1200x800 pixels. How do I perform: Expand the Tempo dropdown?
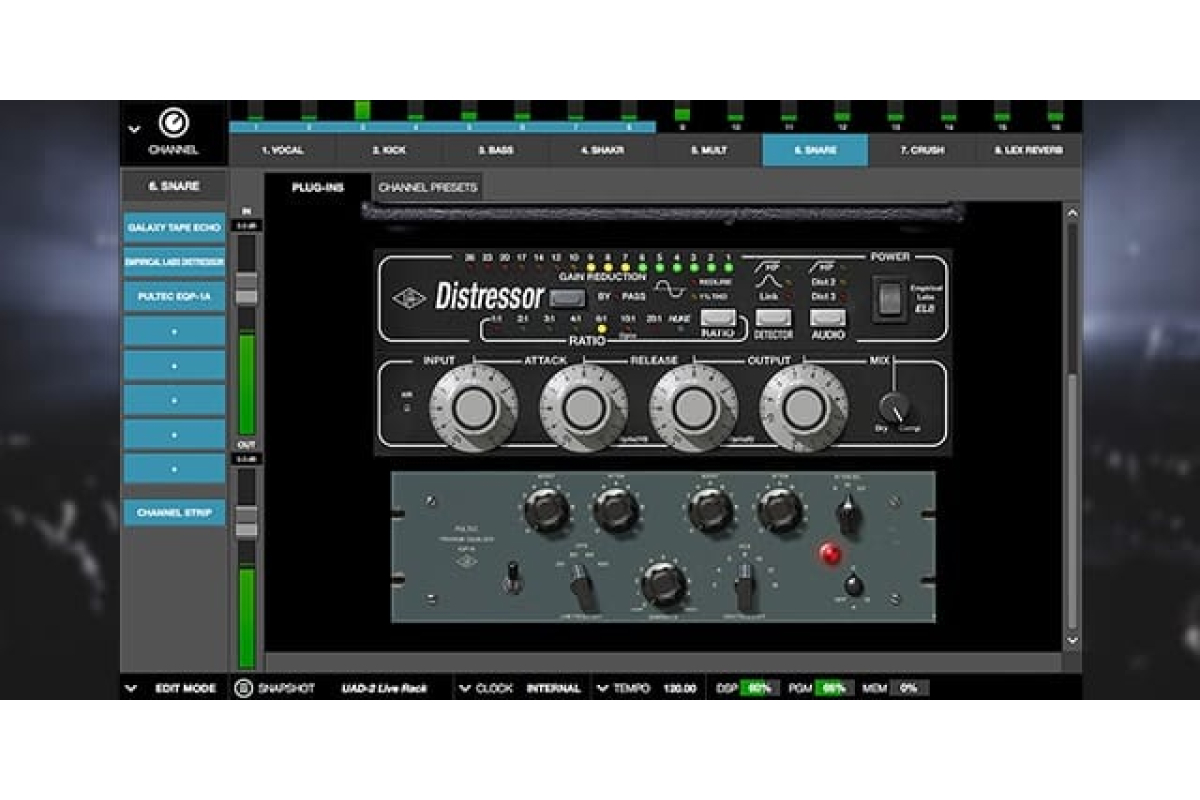602,688
